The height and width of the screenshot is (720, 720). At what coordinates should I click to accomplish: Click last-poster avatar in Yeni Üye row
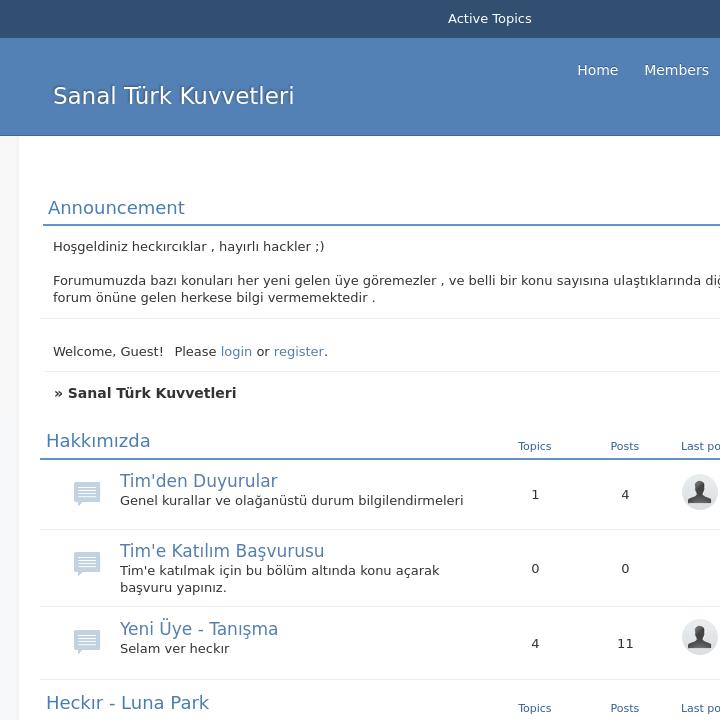pos(699,637)
